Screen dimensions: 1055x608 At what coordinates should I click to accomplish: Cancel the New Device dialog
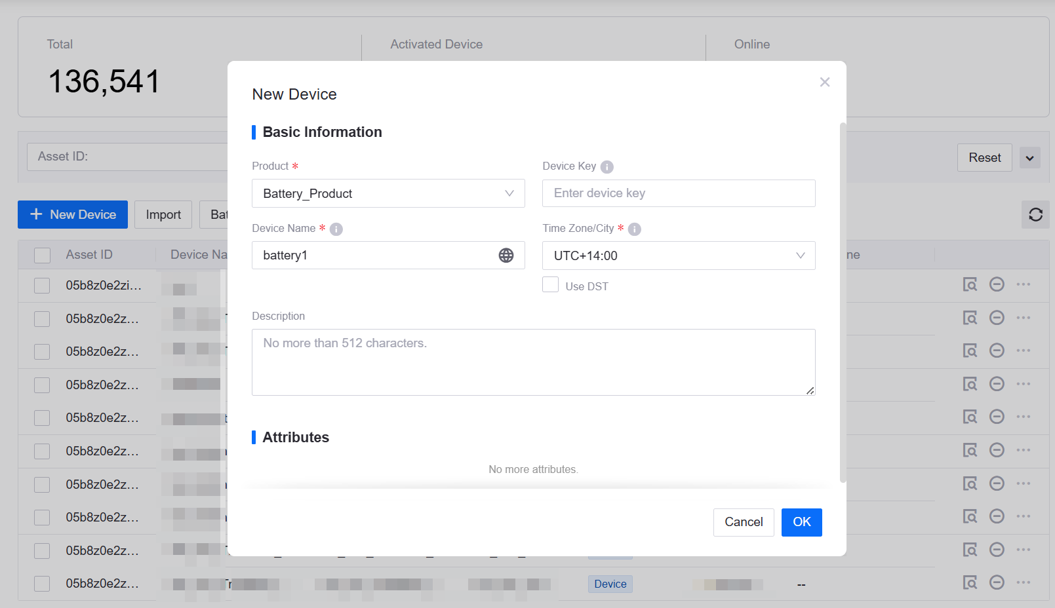coord(743,522)
